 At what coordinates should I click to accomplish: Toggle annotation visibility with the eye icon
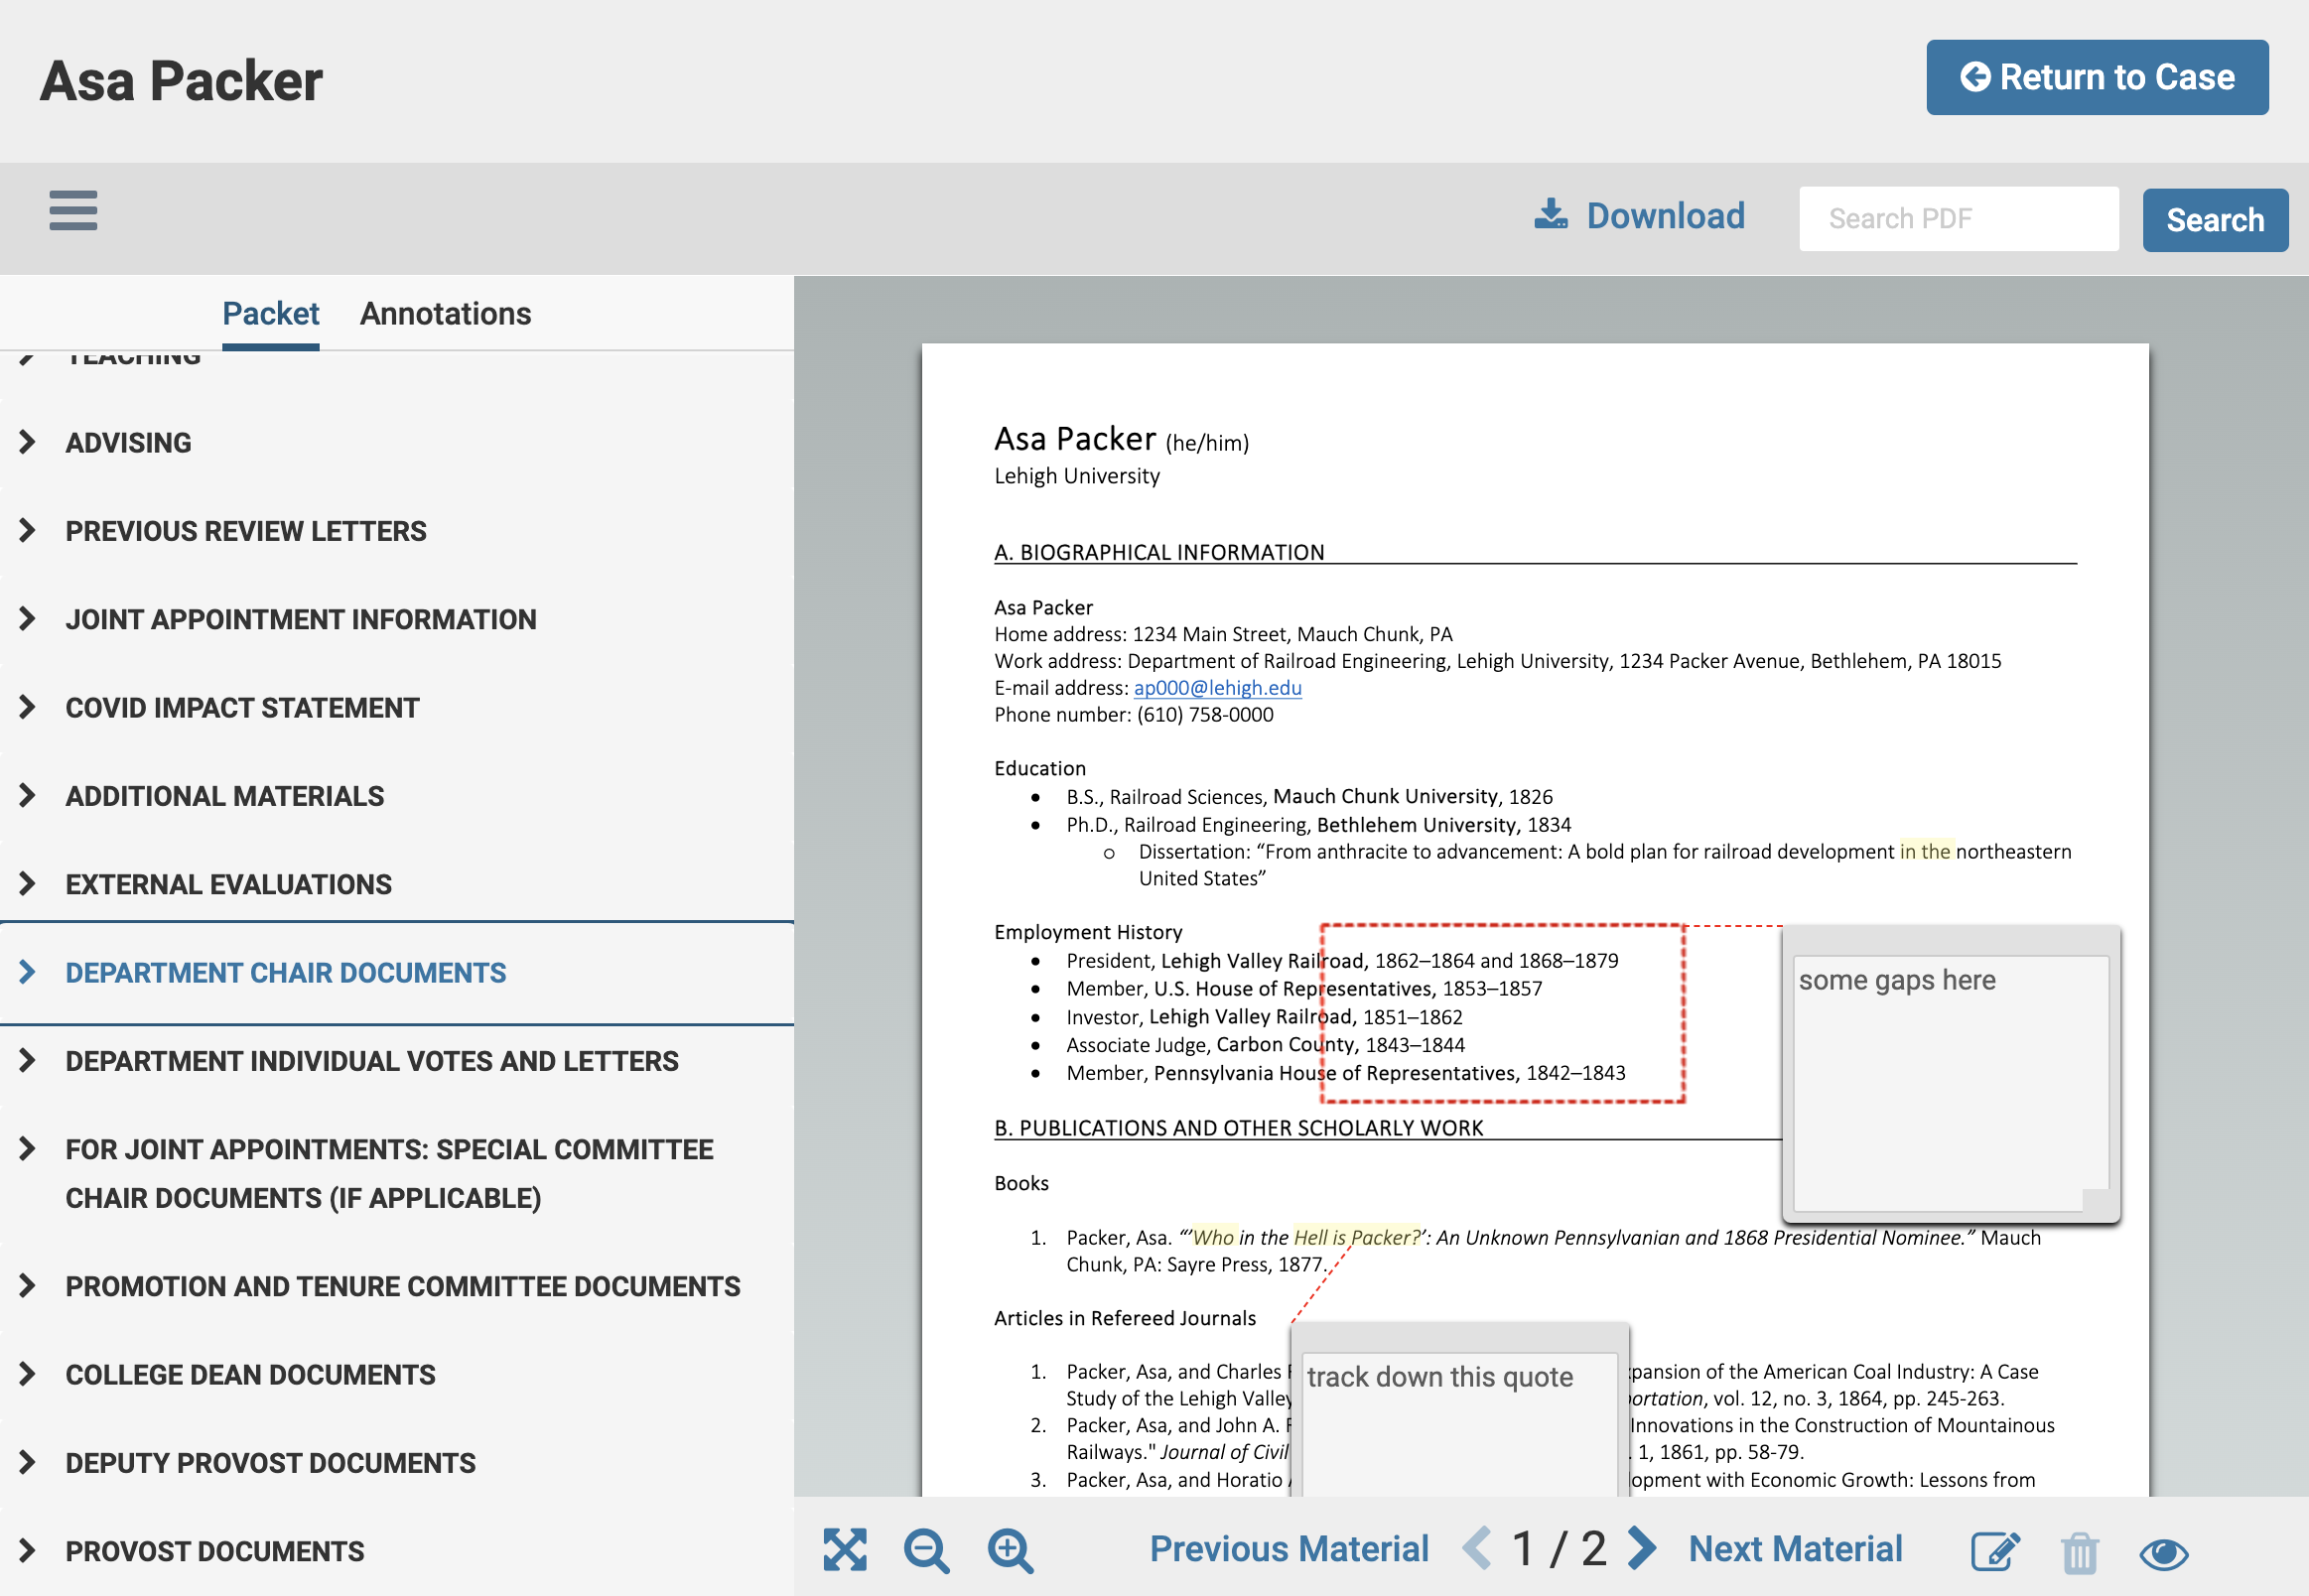tap(2164, 1553)
